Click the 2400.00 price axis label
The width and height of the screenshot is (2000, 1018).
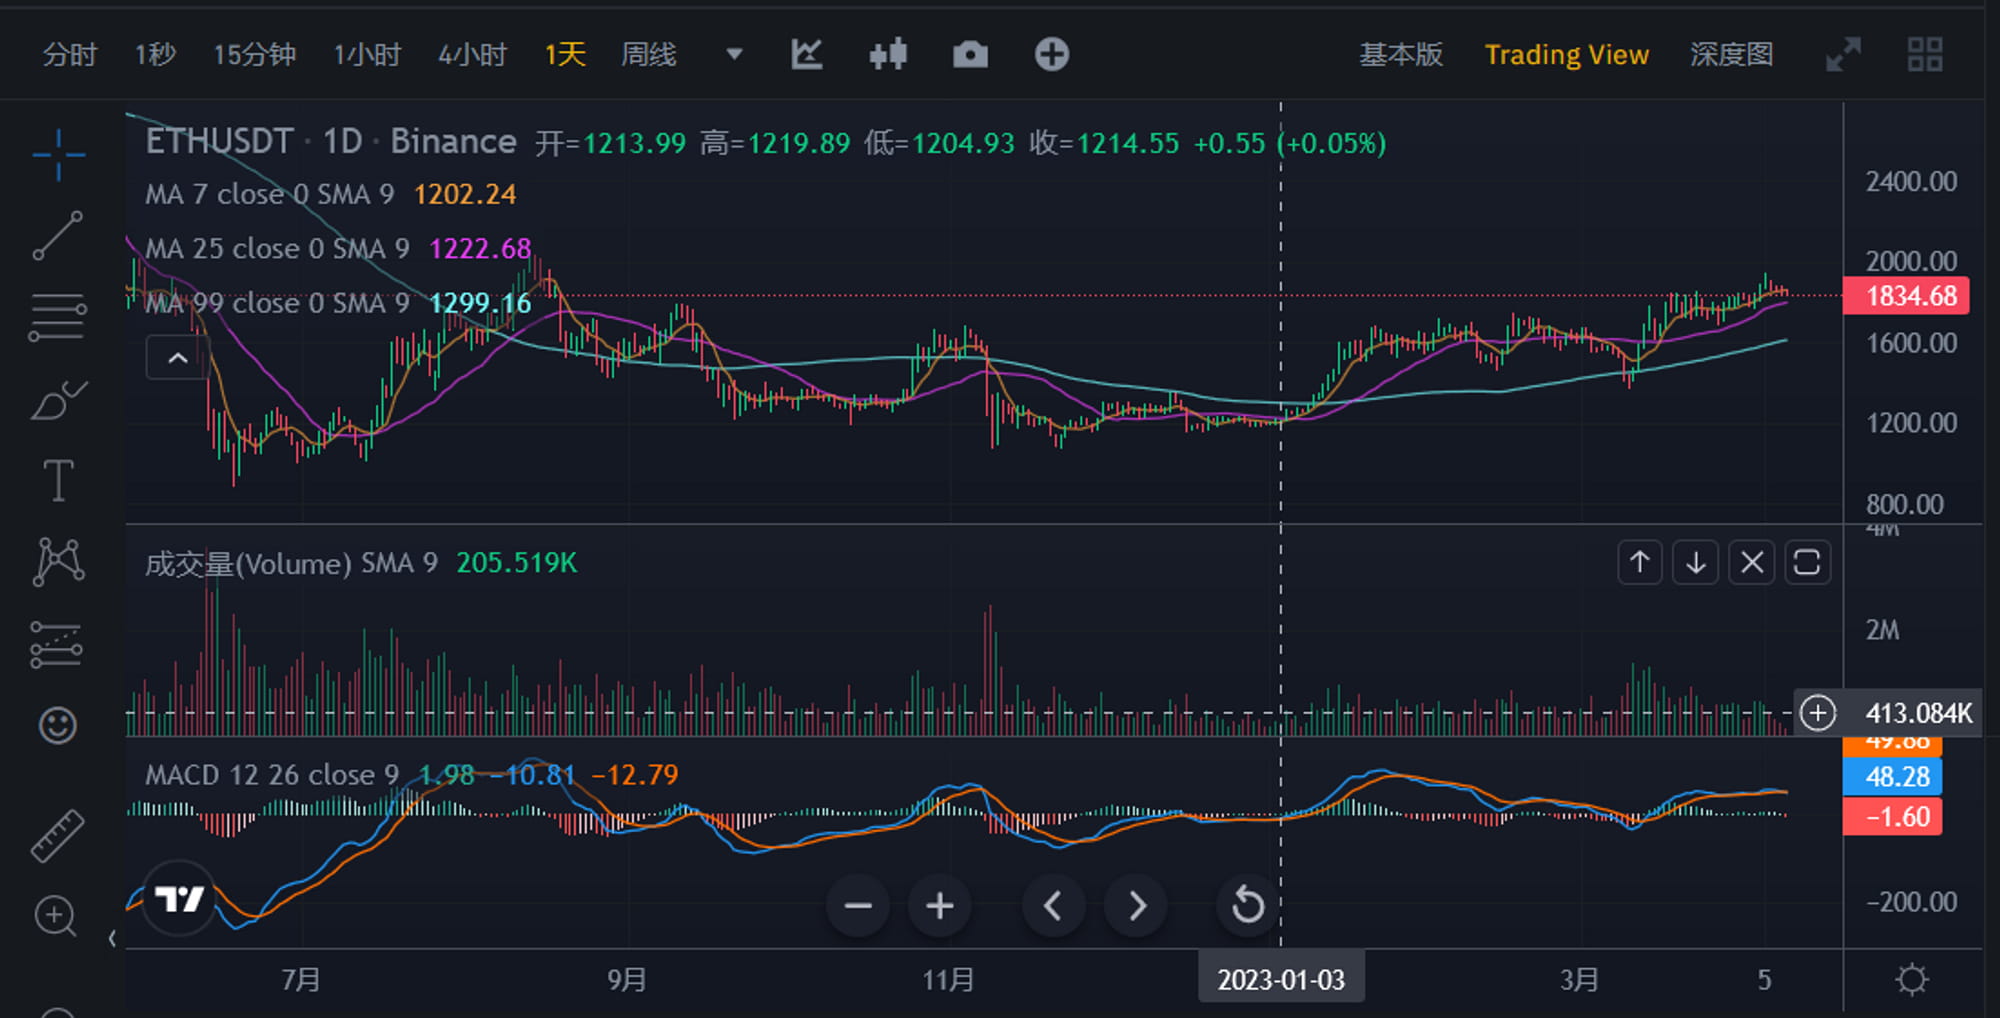coord(1911,182)
